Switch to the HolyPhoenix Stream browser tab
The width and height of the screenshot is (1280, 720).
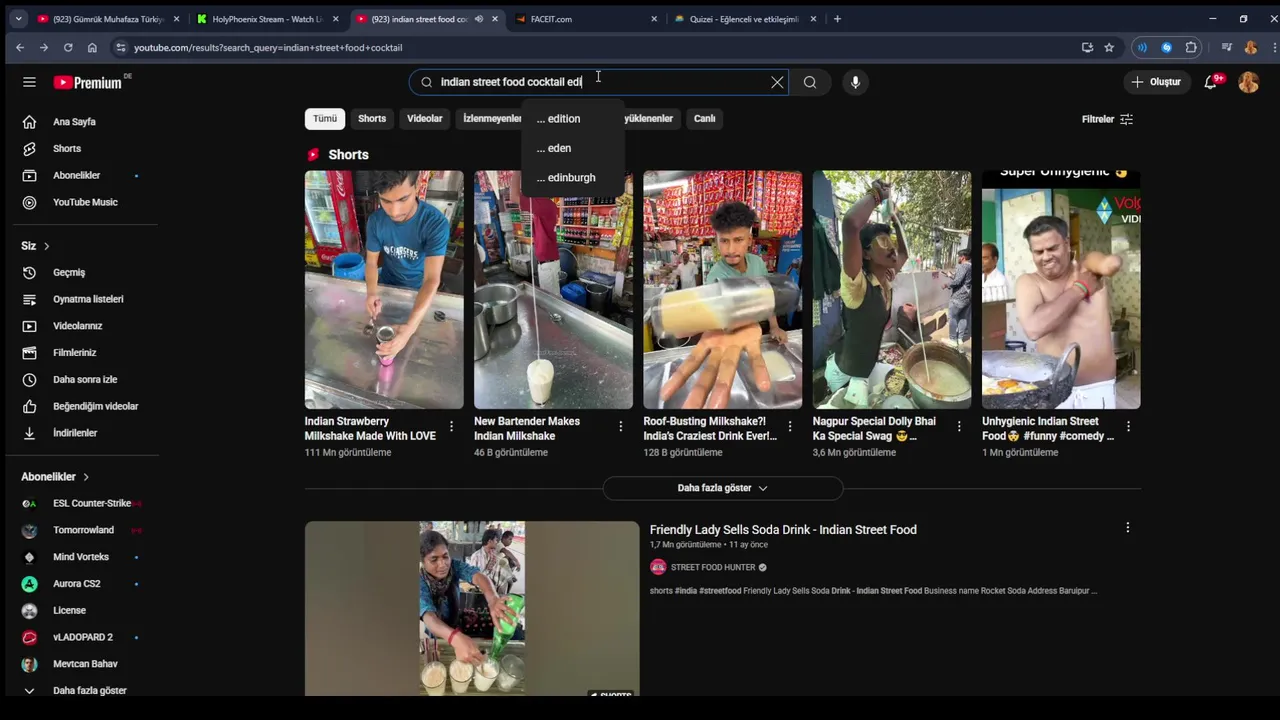coord(268,19)
